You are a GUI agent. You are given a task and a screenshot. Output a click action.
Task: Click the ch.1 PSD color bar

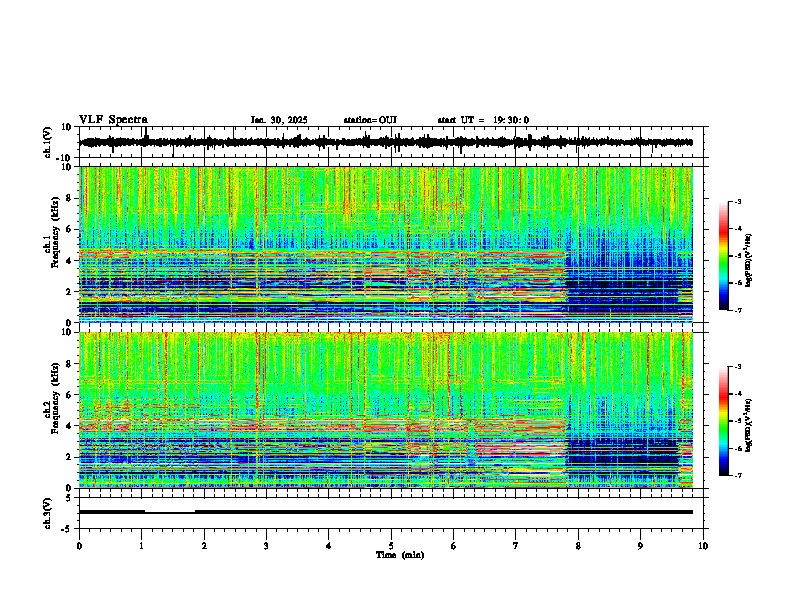(724, 256)
